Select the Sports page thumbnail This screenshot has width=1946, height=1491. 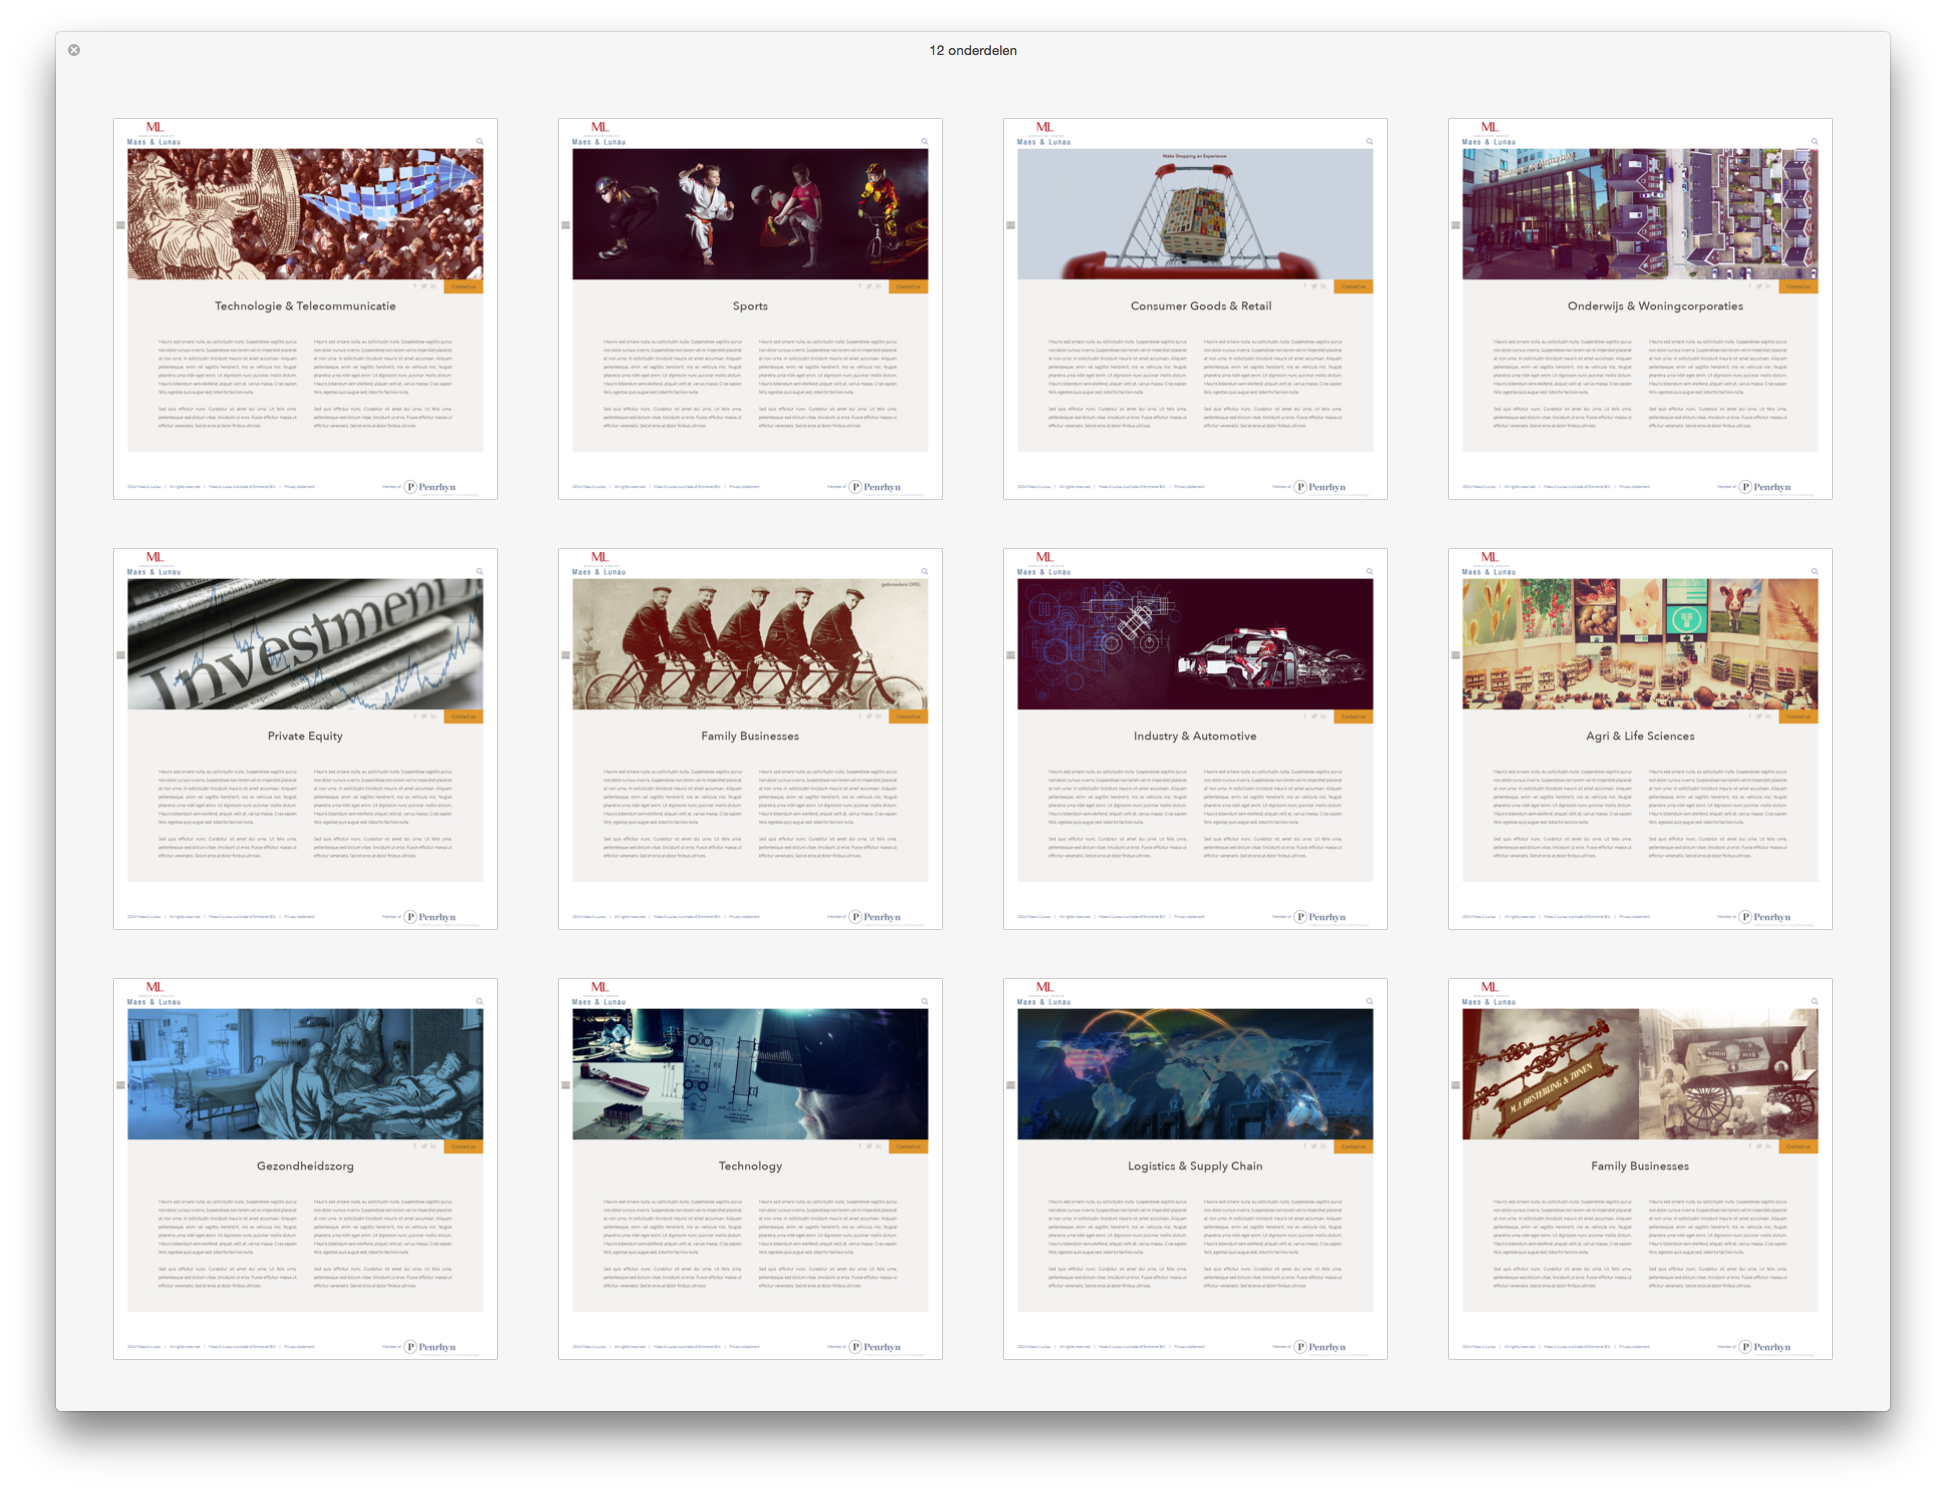click(x=750, y=309)
